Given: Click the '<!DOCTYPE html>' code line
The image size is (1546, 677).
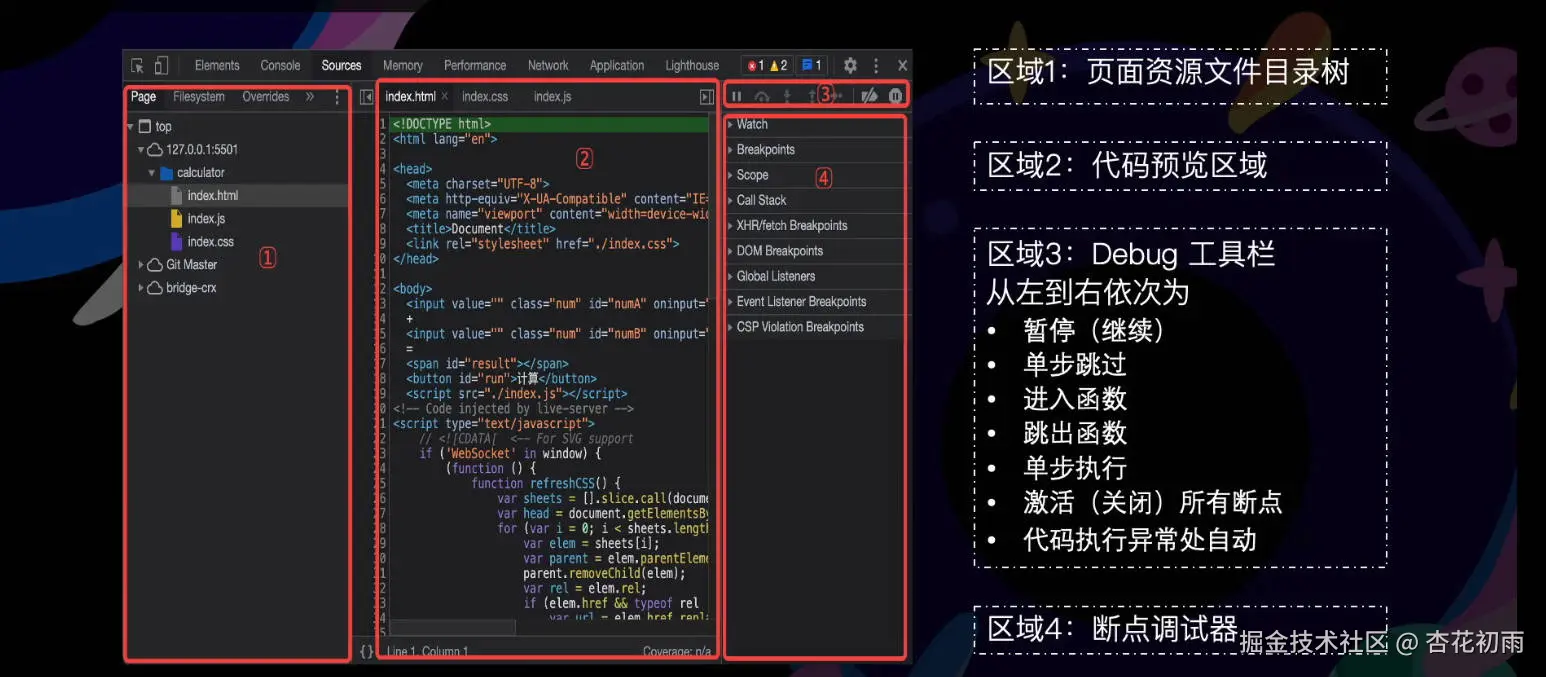Looking at the screenshot, I should click(x=442, y=125).
